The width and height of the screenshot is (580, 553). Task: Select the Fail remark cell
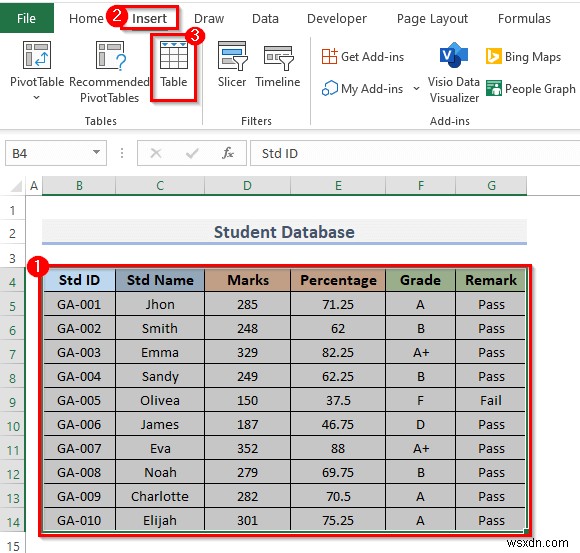491,400
